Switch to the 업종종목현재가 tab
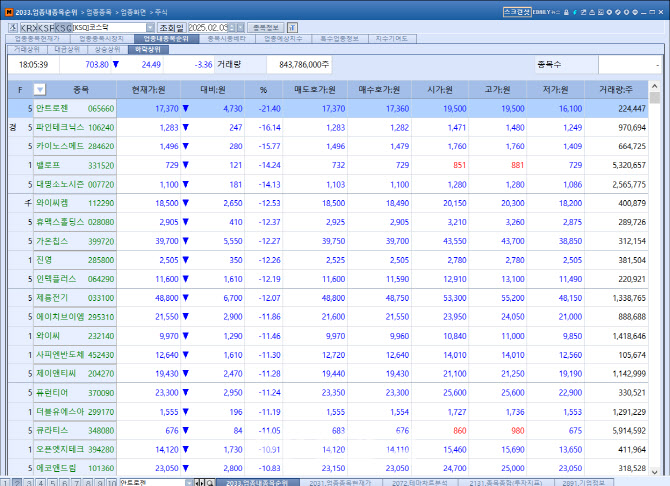Image resolution: width=670 pixels, height=486 pixels. [x=35, y=39]
